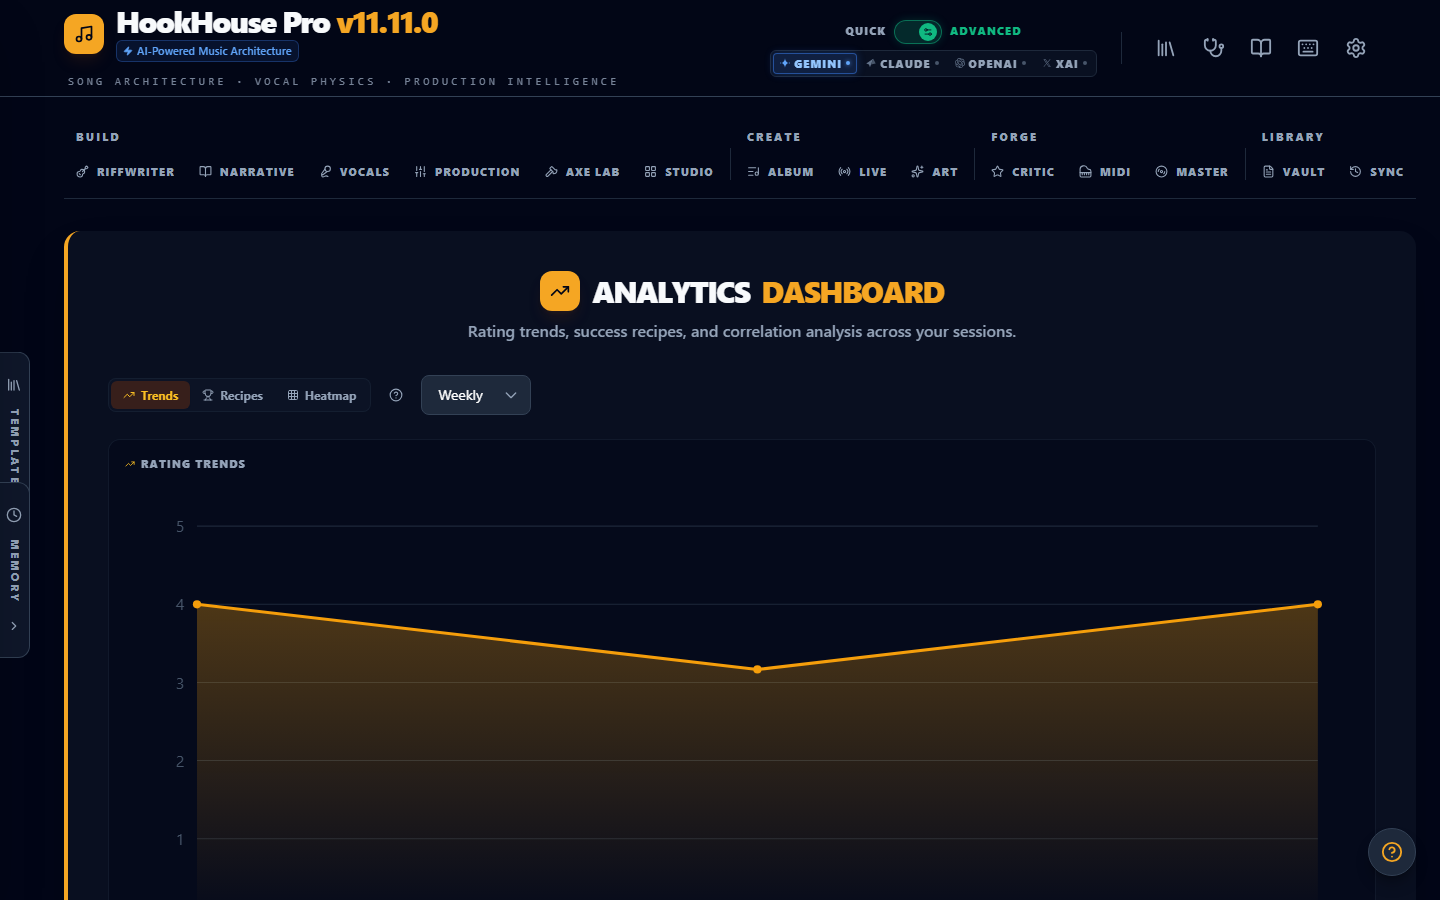Open the Vault in the Library section
Viewport: 1440px width, 900px height.
[x=1293, y=171]
